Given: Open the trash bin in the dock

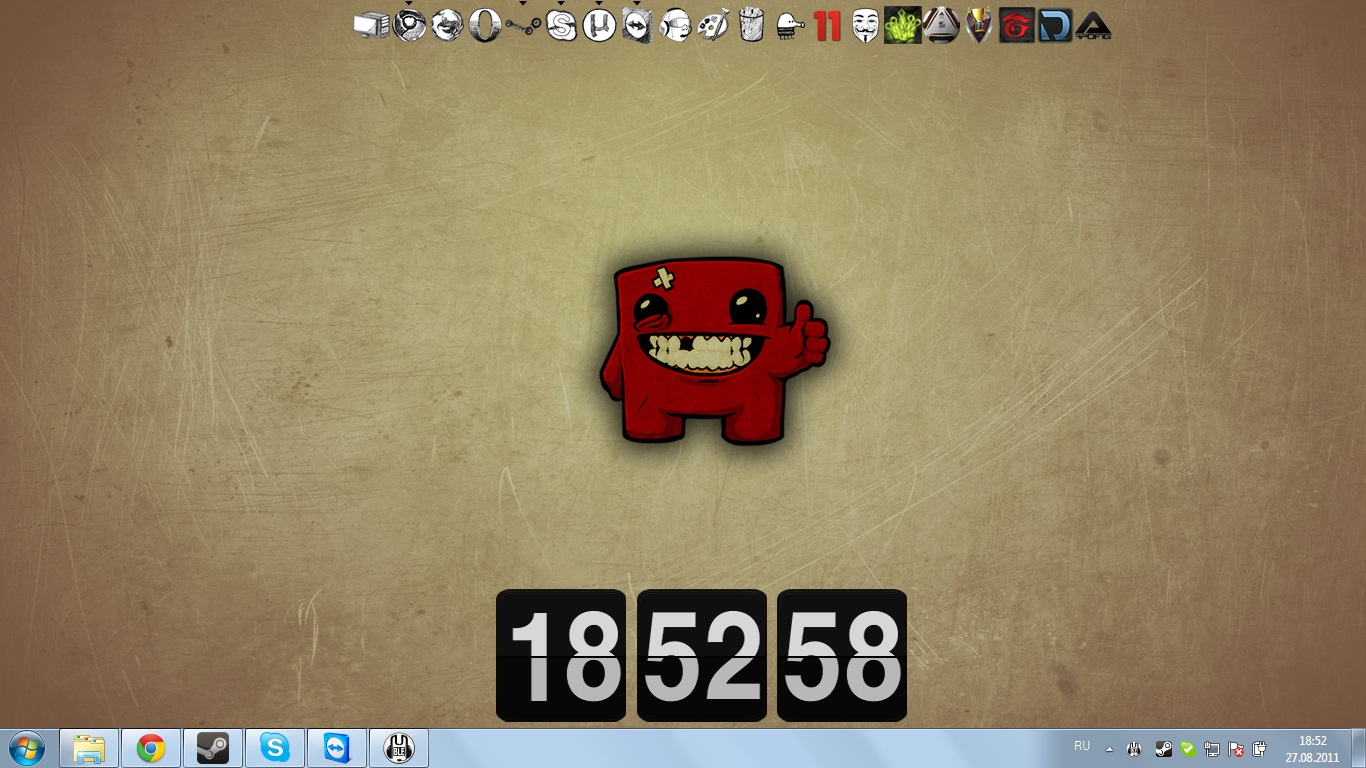Looking at the screenshot, I should (x=751, y=25).
